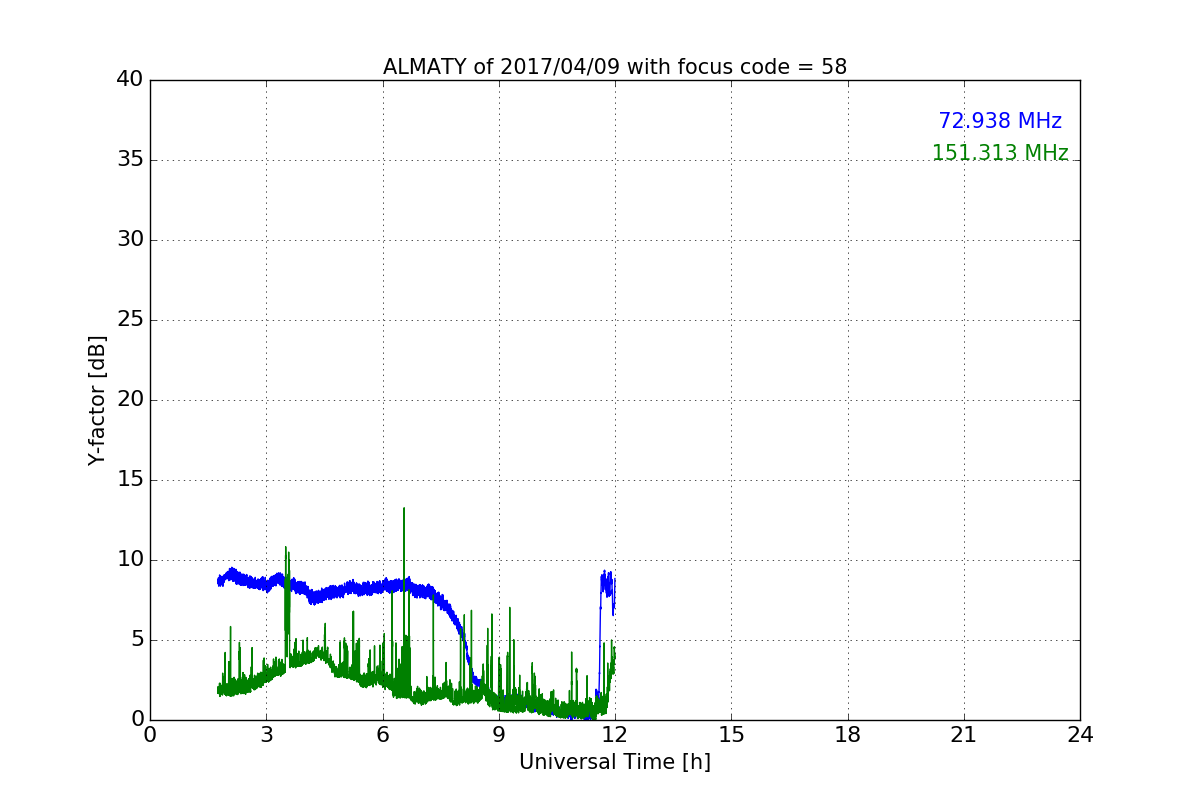1200x800 pixels.
Task: Click the 'Universal Time [h]' axis label
Action: (x=614, y=762)
